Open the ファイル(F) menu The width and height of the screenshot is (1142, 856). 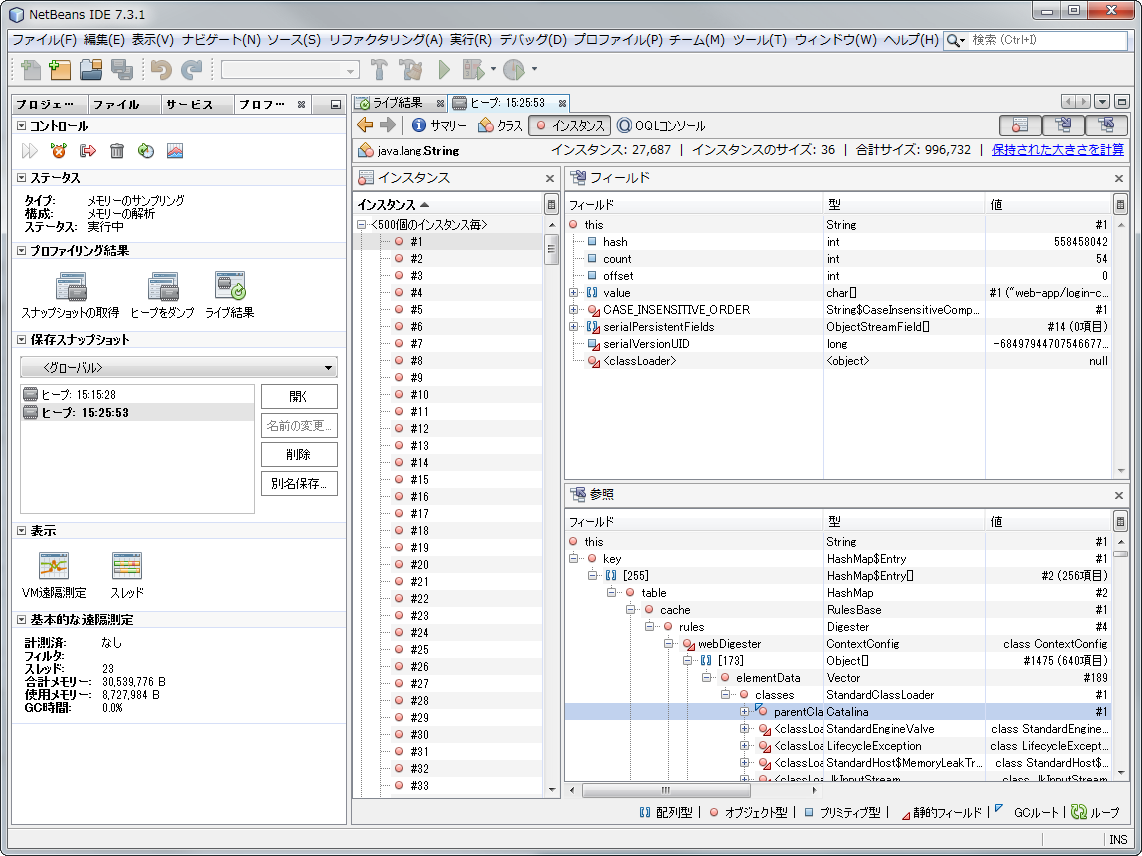44,40
